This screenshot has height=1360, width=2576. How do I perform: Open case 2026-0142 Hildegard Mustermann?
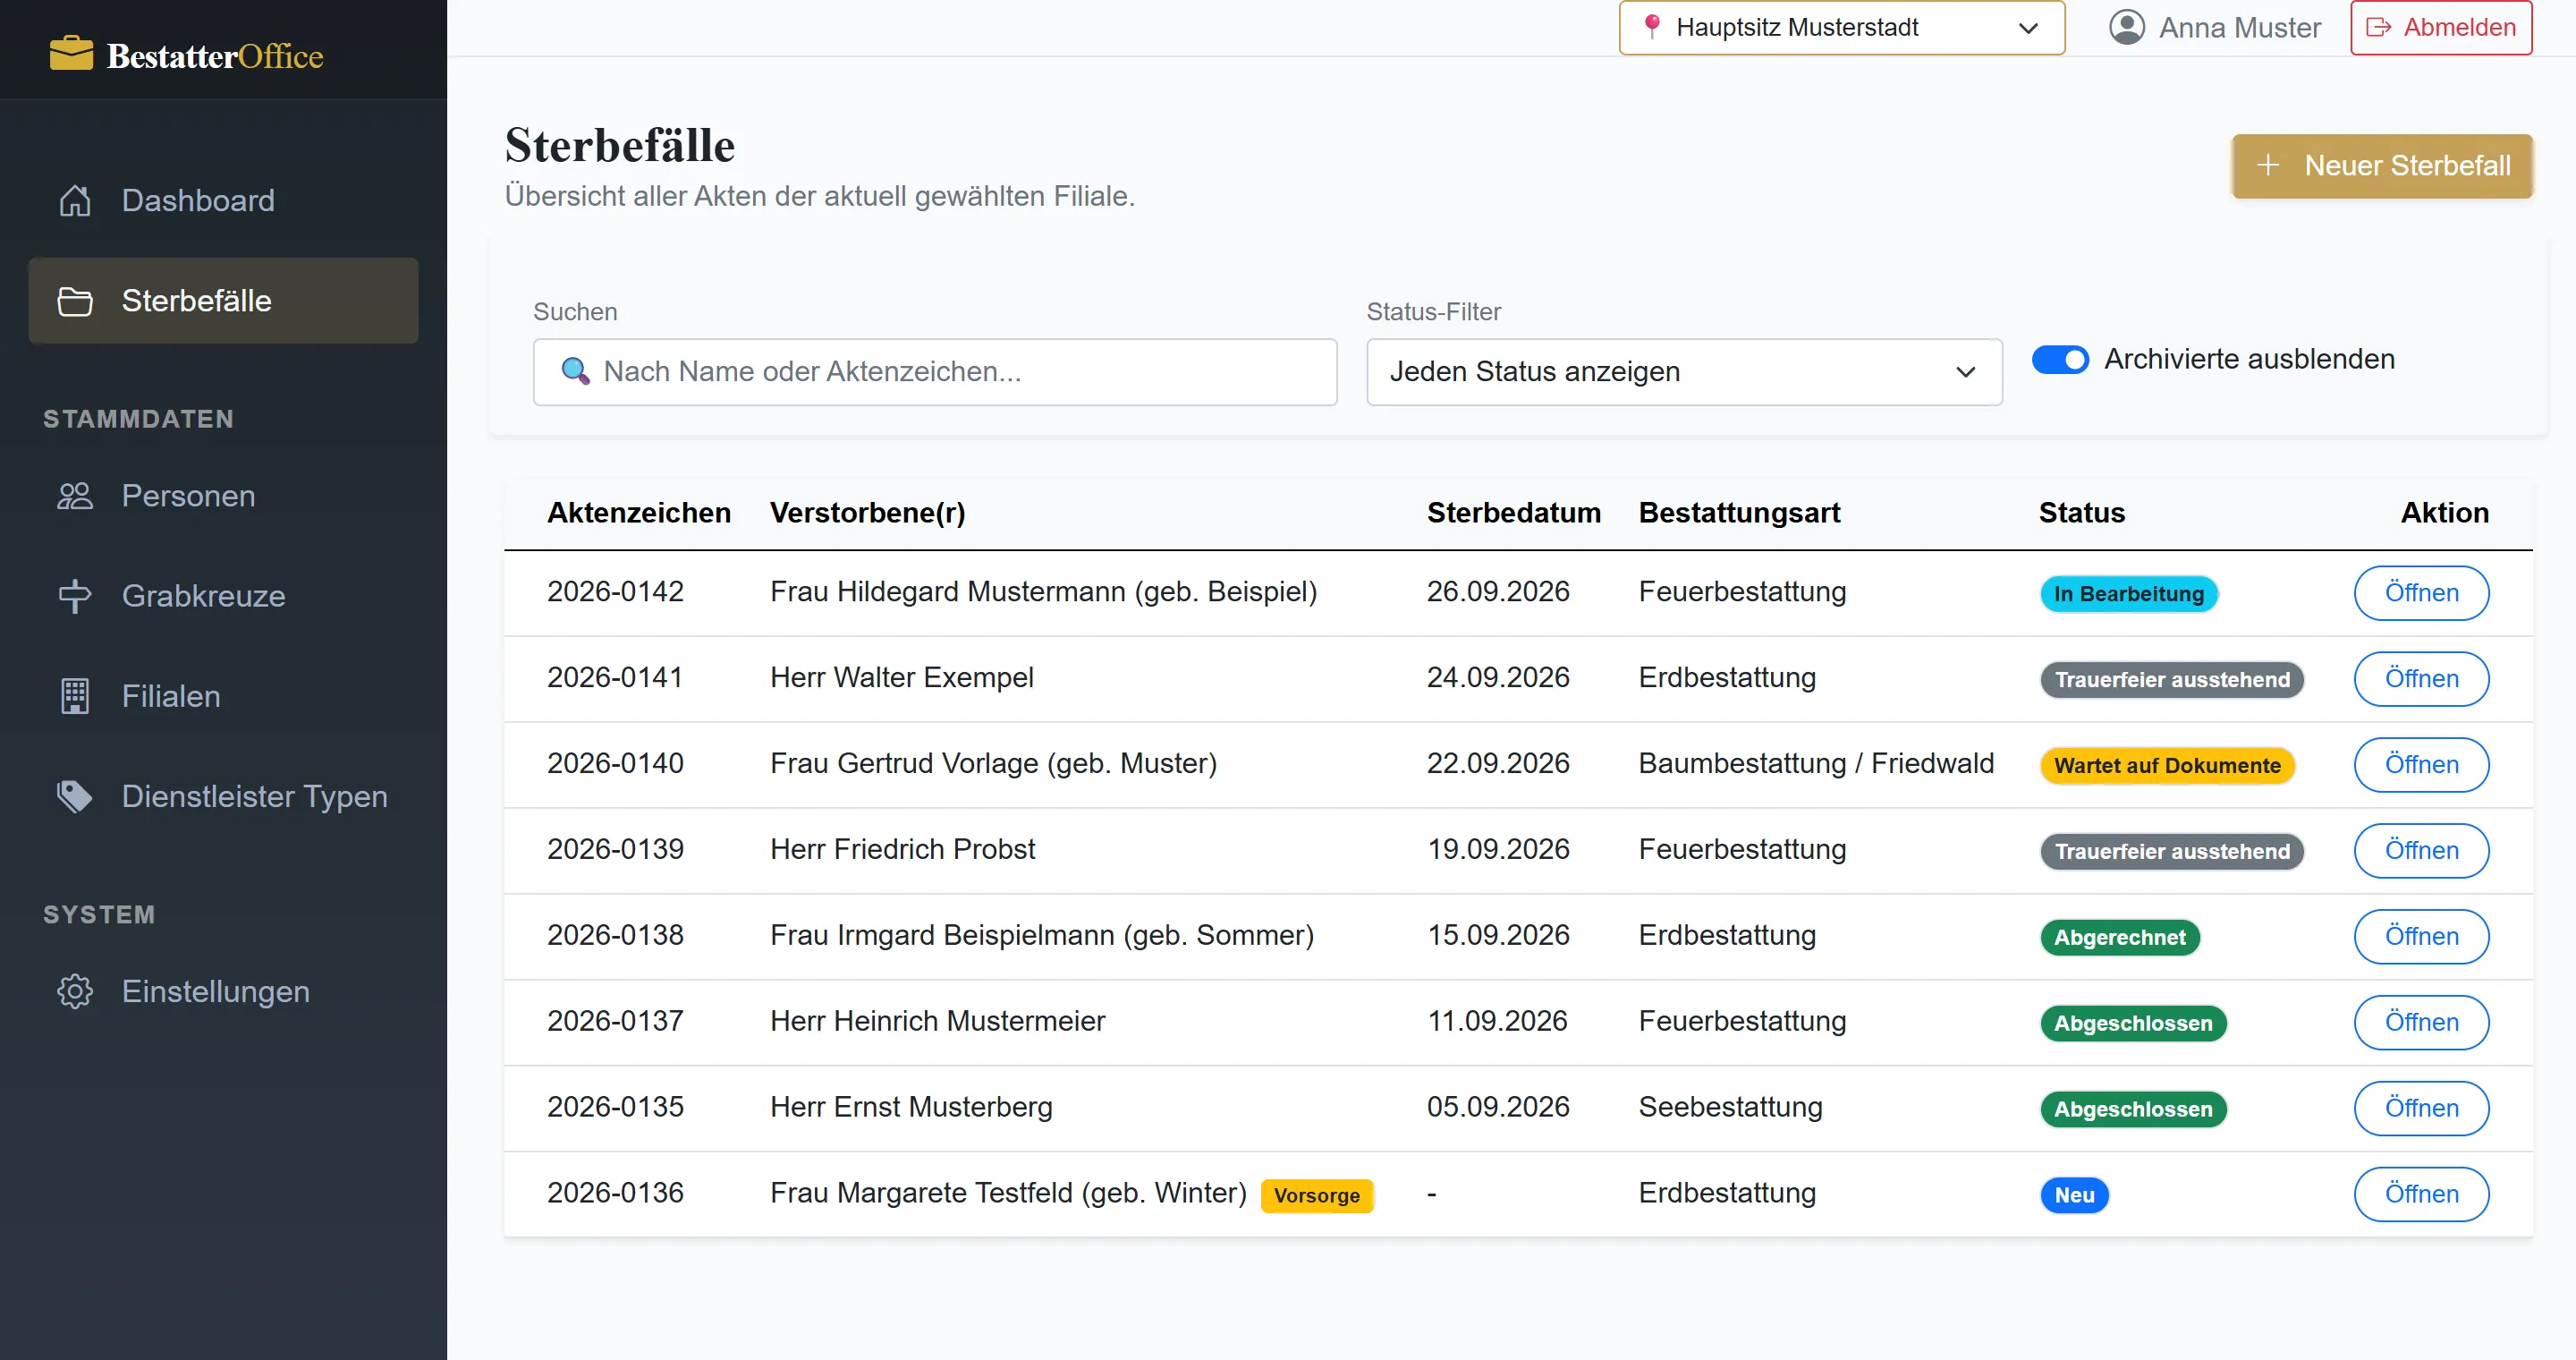[x=2421, y=593]
